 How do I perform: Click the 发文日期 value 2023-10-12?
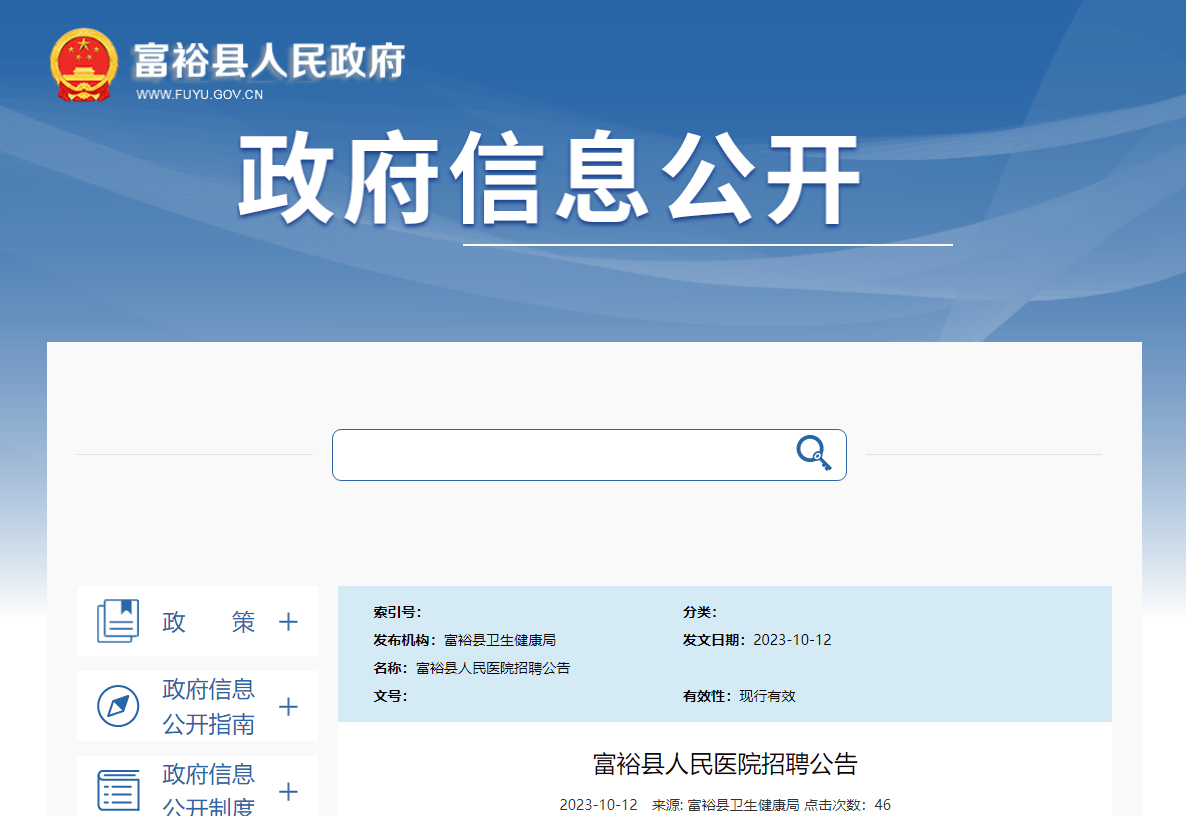pos(792,640)
